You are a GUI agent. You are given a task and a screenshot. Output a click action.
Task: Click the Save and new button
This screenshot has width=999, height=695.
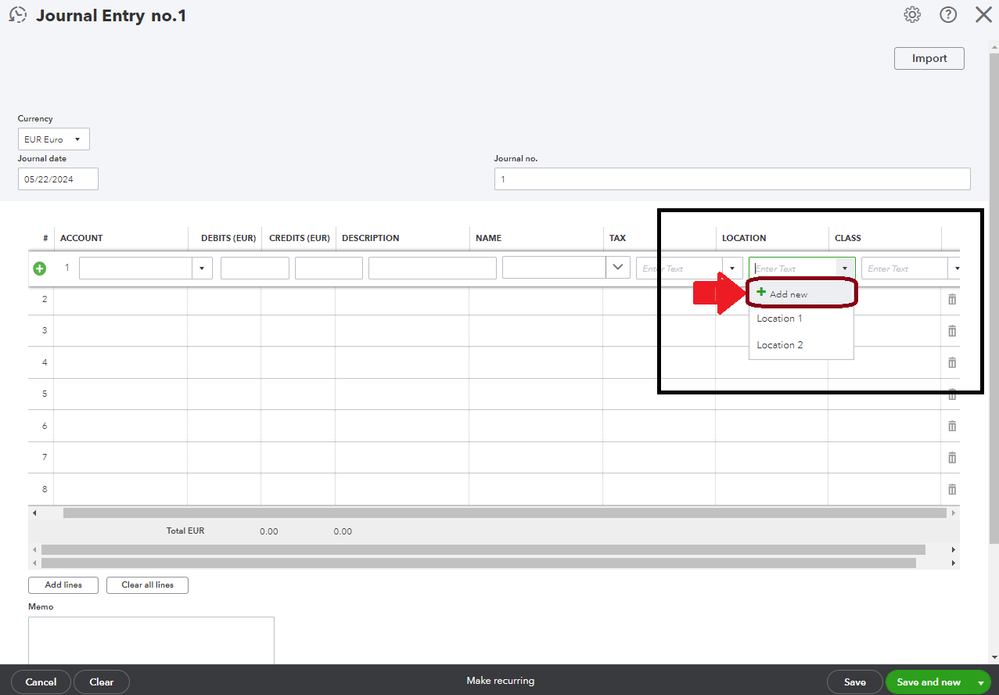(928, 682)
